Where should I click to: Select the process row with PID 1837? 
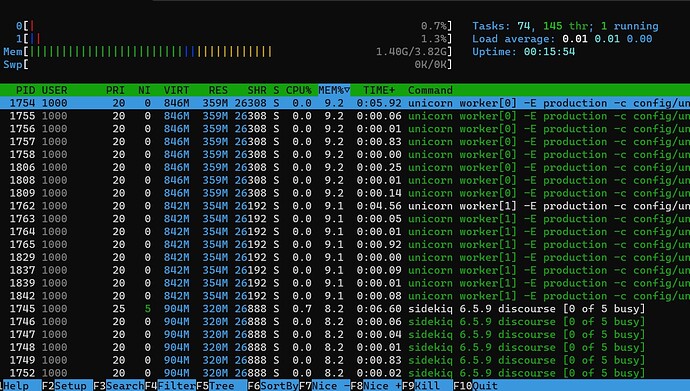[x=345, y=270]
